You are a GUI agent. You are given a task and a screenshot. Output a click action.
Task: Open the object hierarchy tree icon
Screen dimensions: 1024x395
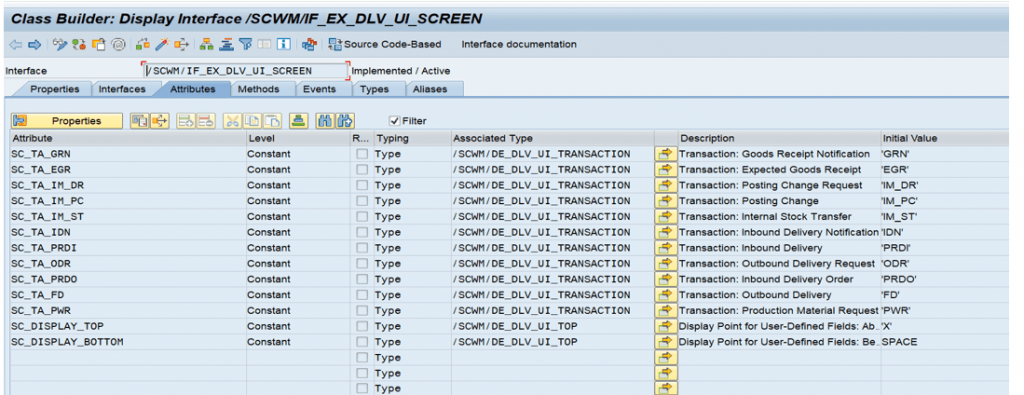click(x=206, y=44)
